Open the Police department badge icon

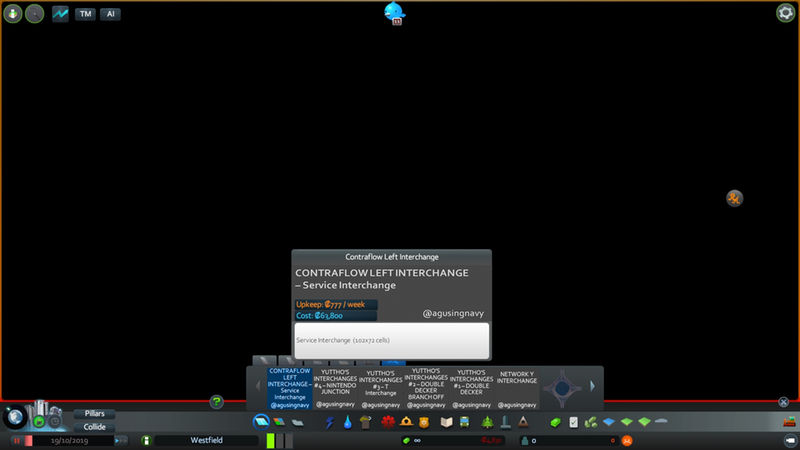425,423
